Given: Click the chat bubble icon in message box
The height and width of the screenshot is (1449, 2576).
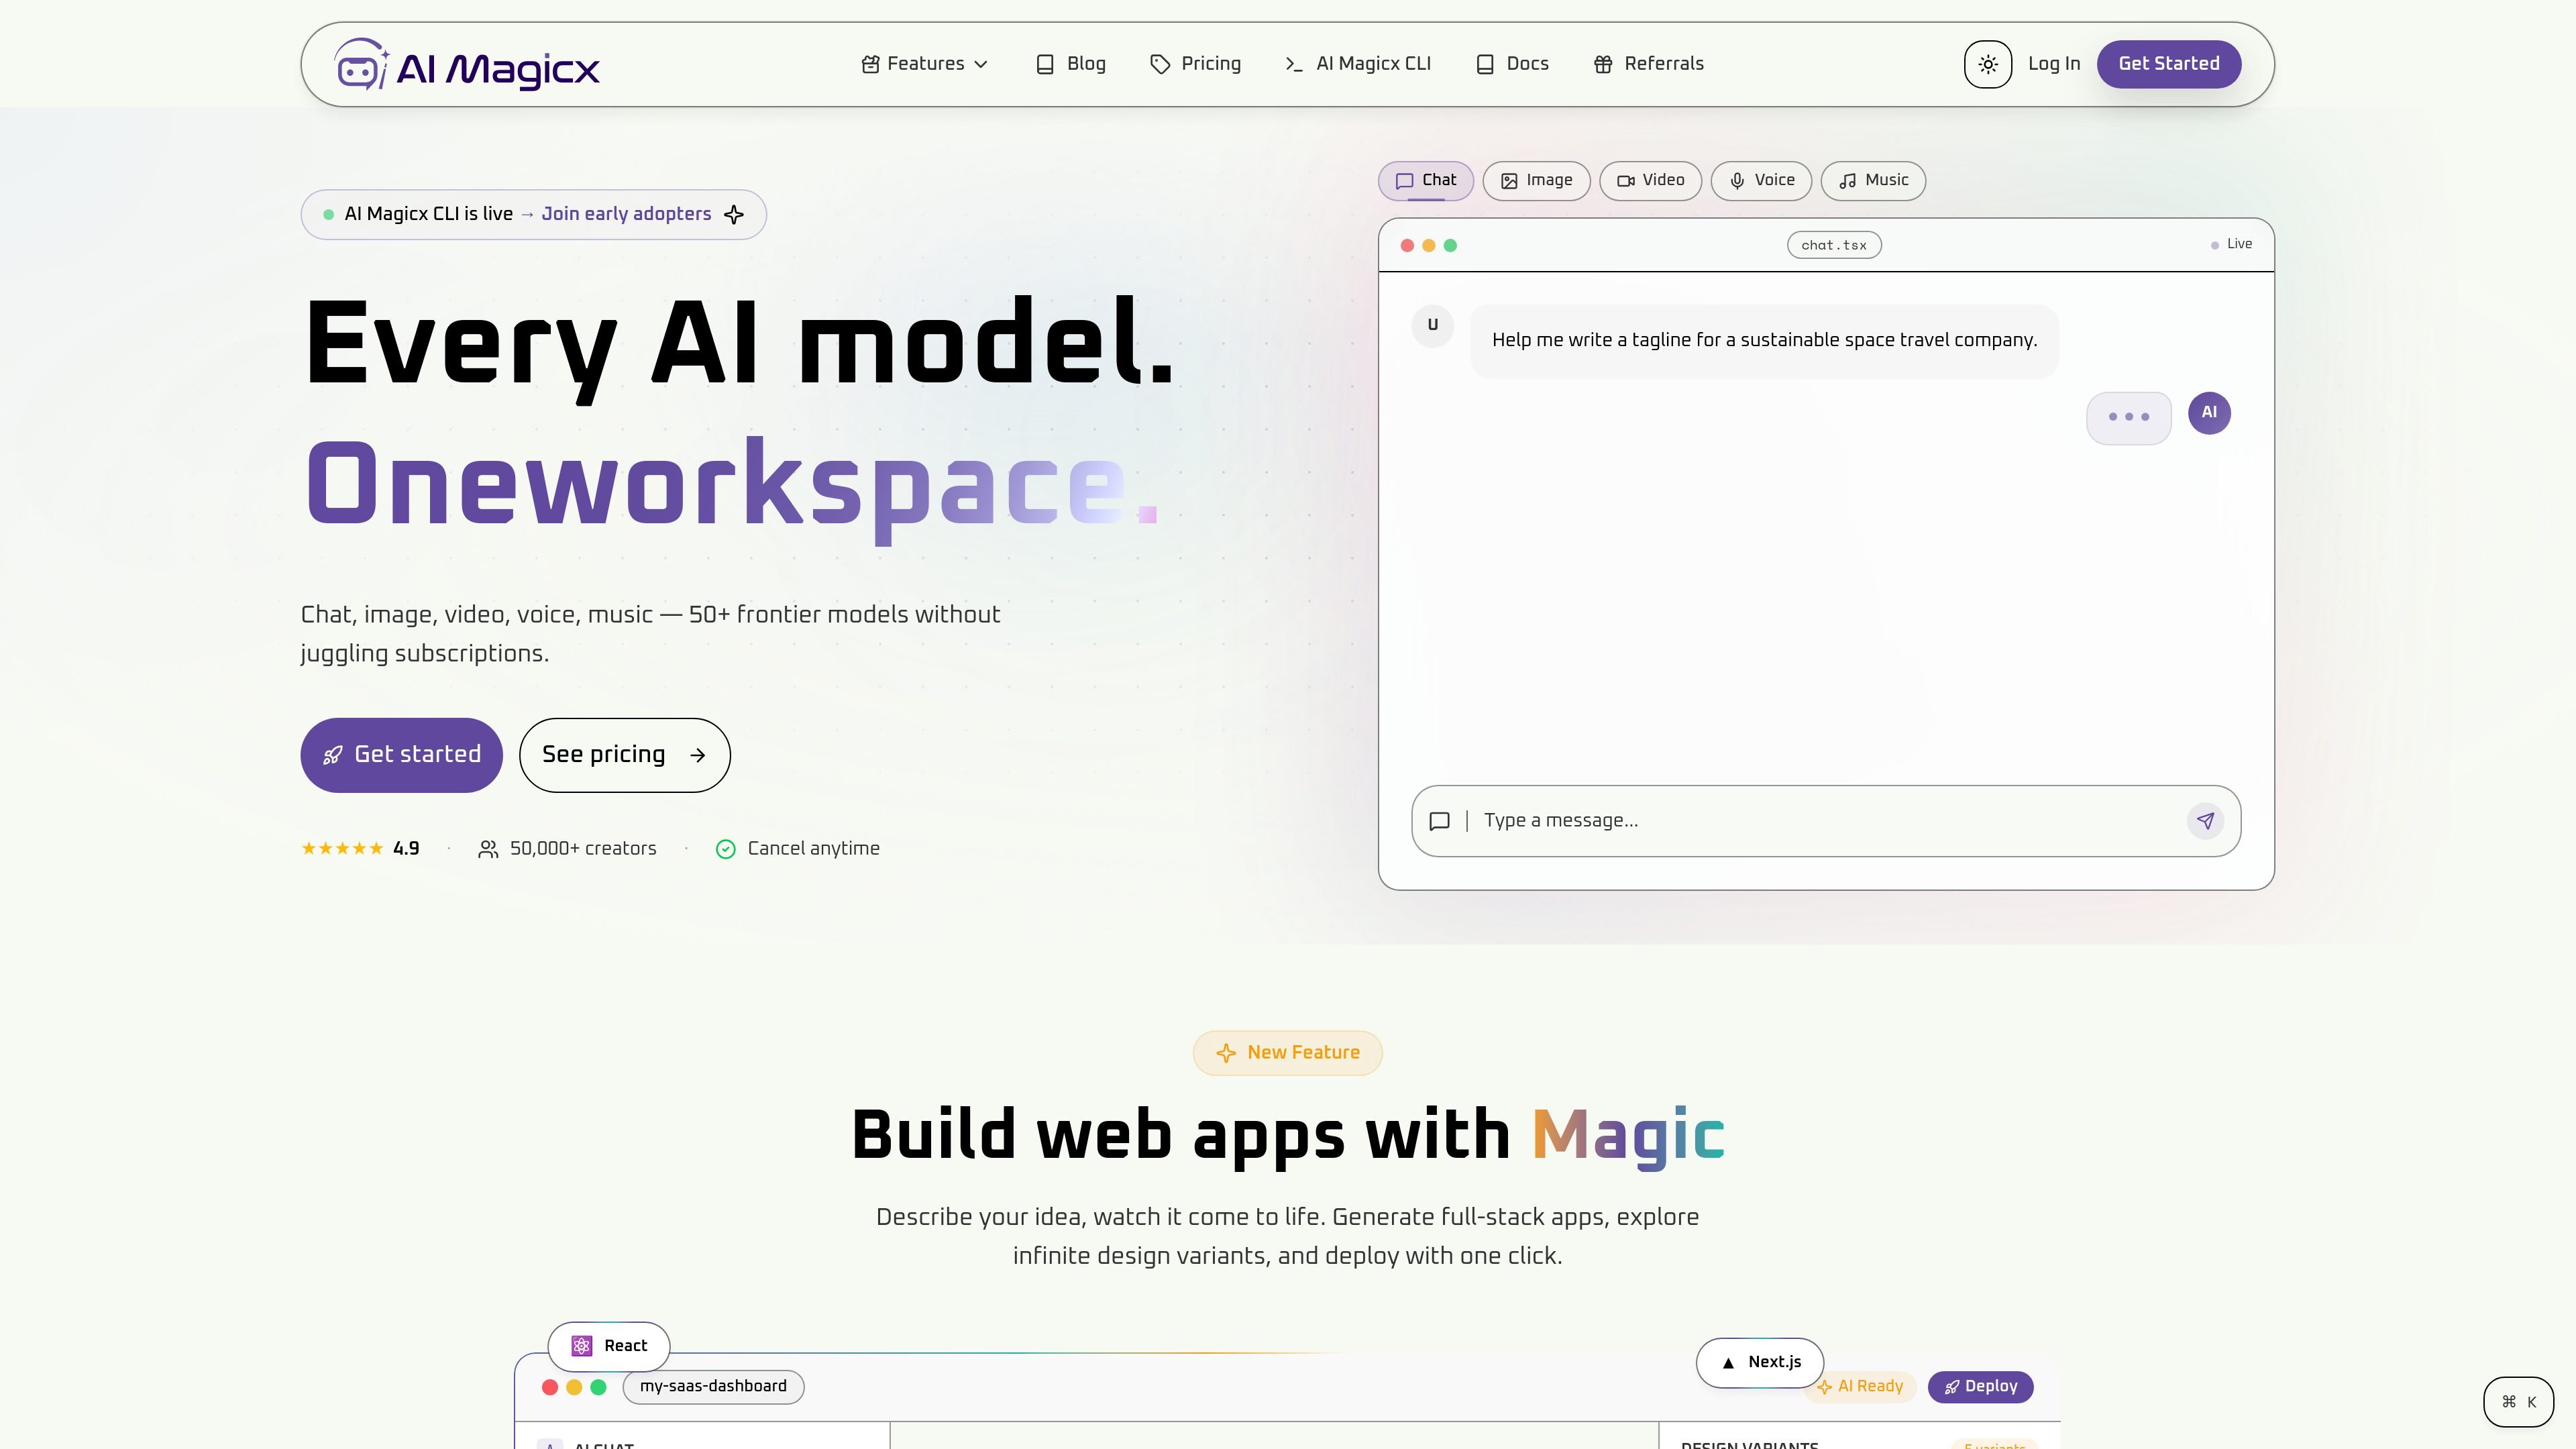Looking at the screenshot, I should (x=1439, y=821).
